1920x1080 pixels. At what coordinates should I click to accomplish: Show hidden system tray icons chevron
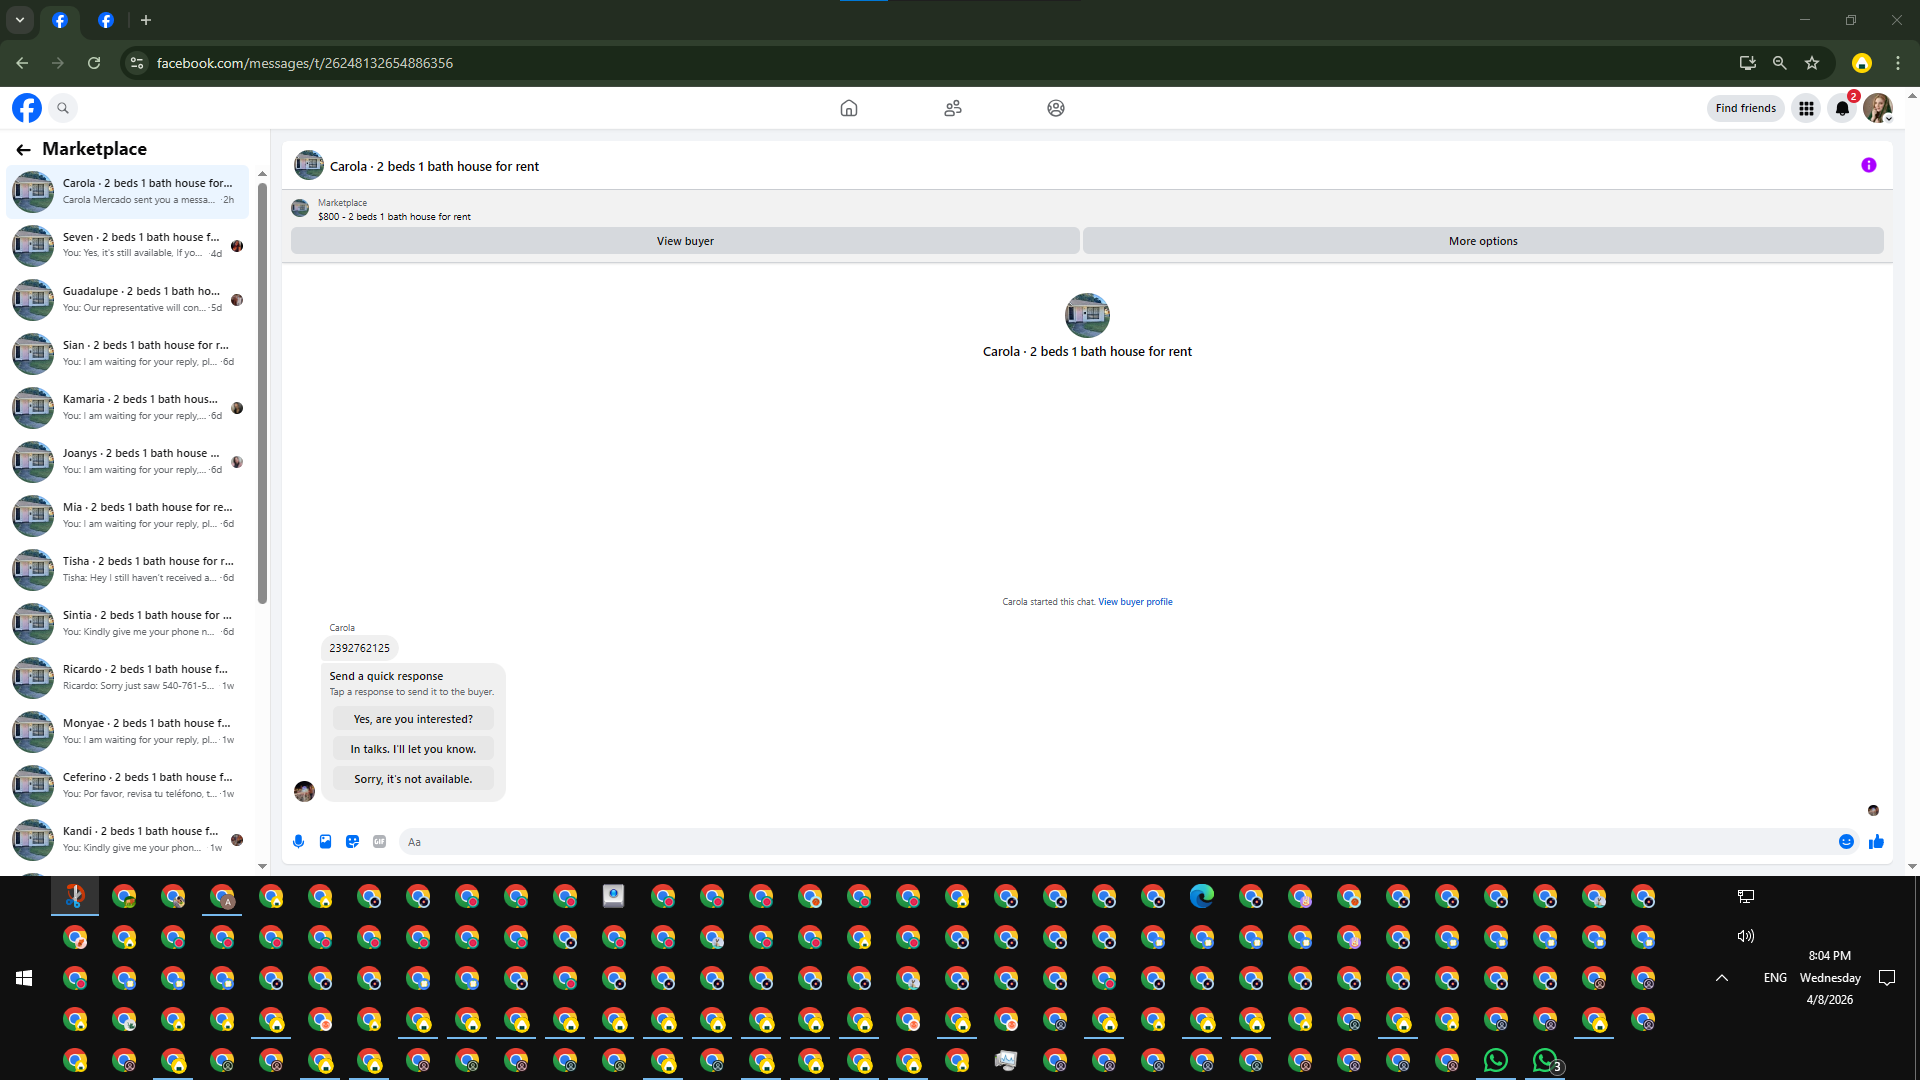[1722, 978]
